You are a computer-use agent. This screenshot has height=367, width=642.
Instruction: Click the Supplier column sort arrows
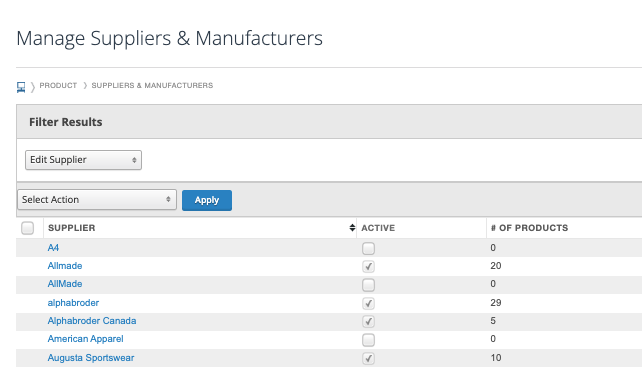coord(352,228)
